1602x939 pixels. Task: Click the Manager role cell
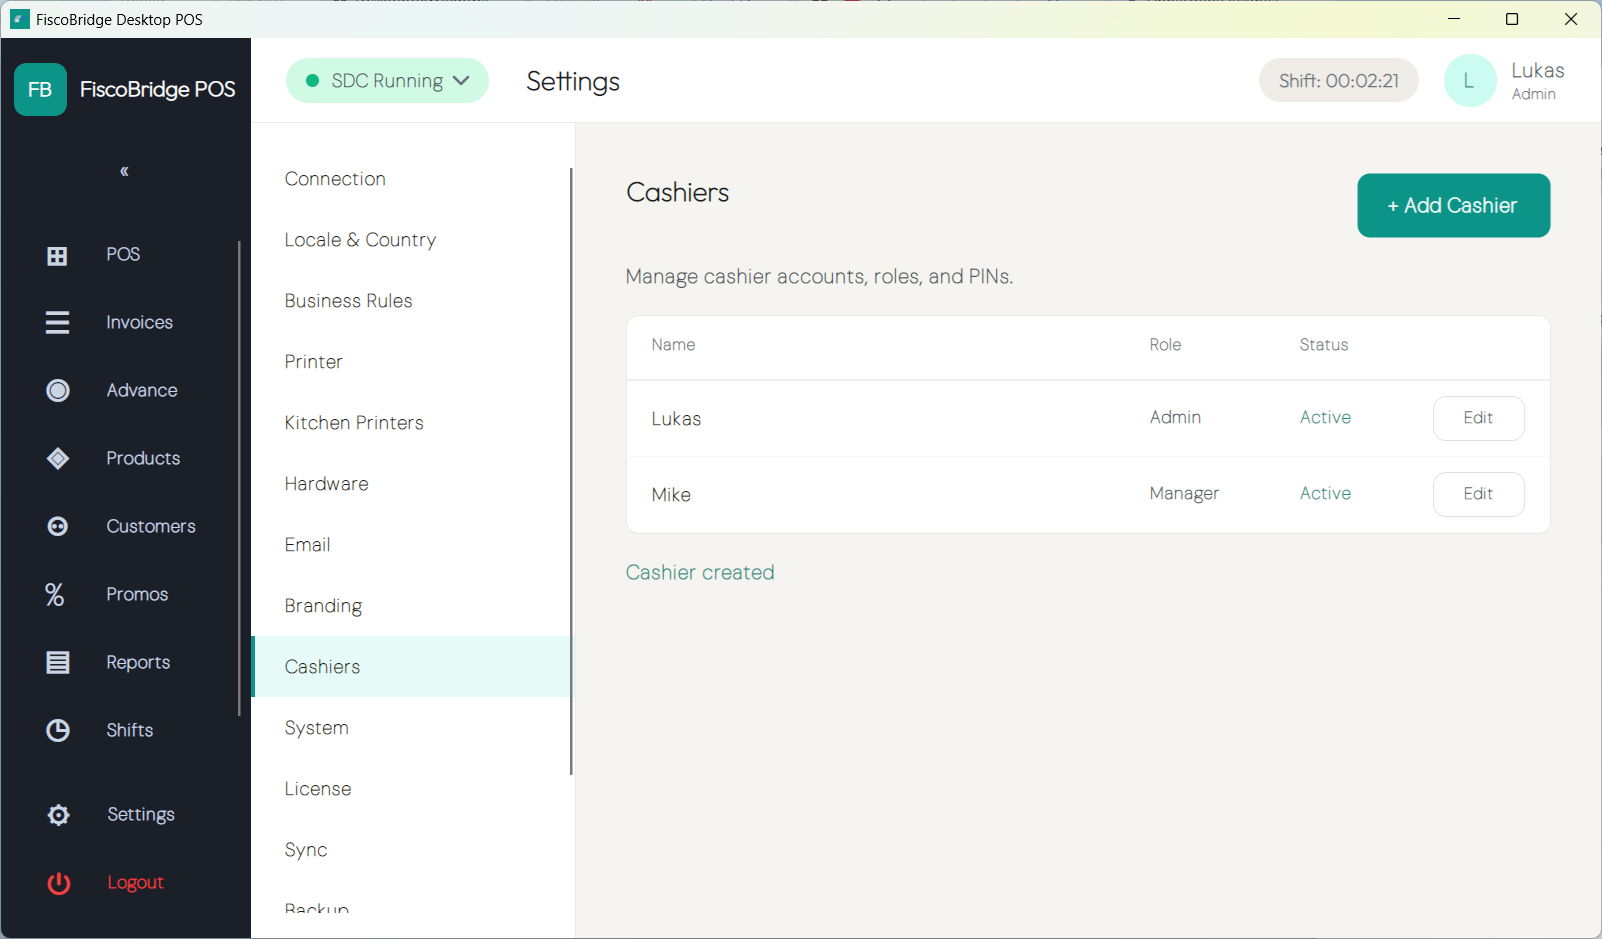(x=1184, y=494)
